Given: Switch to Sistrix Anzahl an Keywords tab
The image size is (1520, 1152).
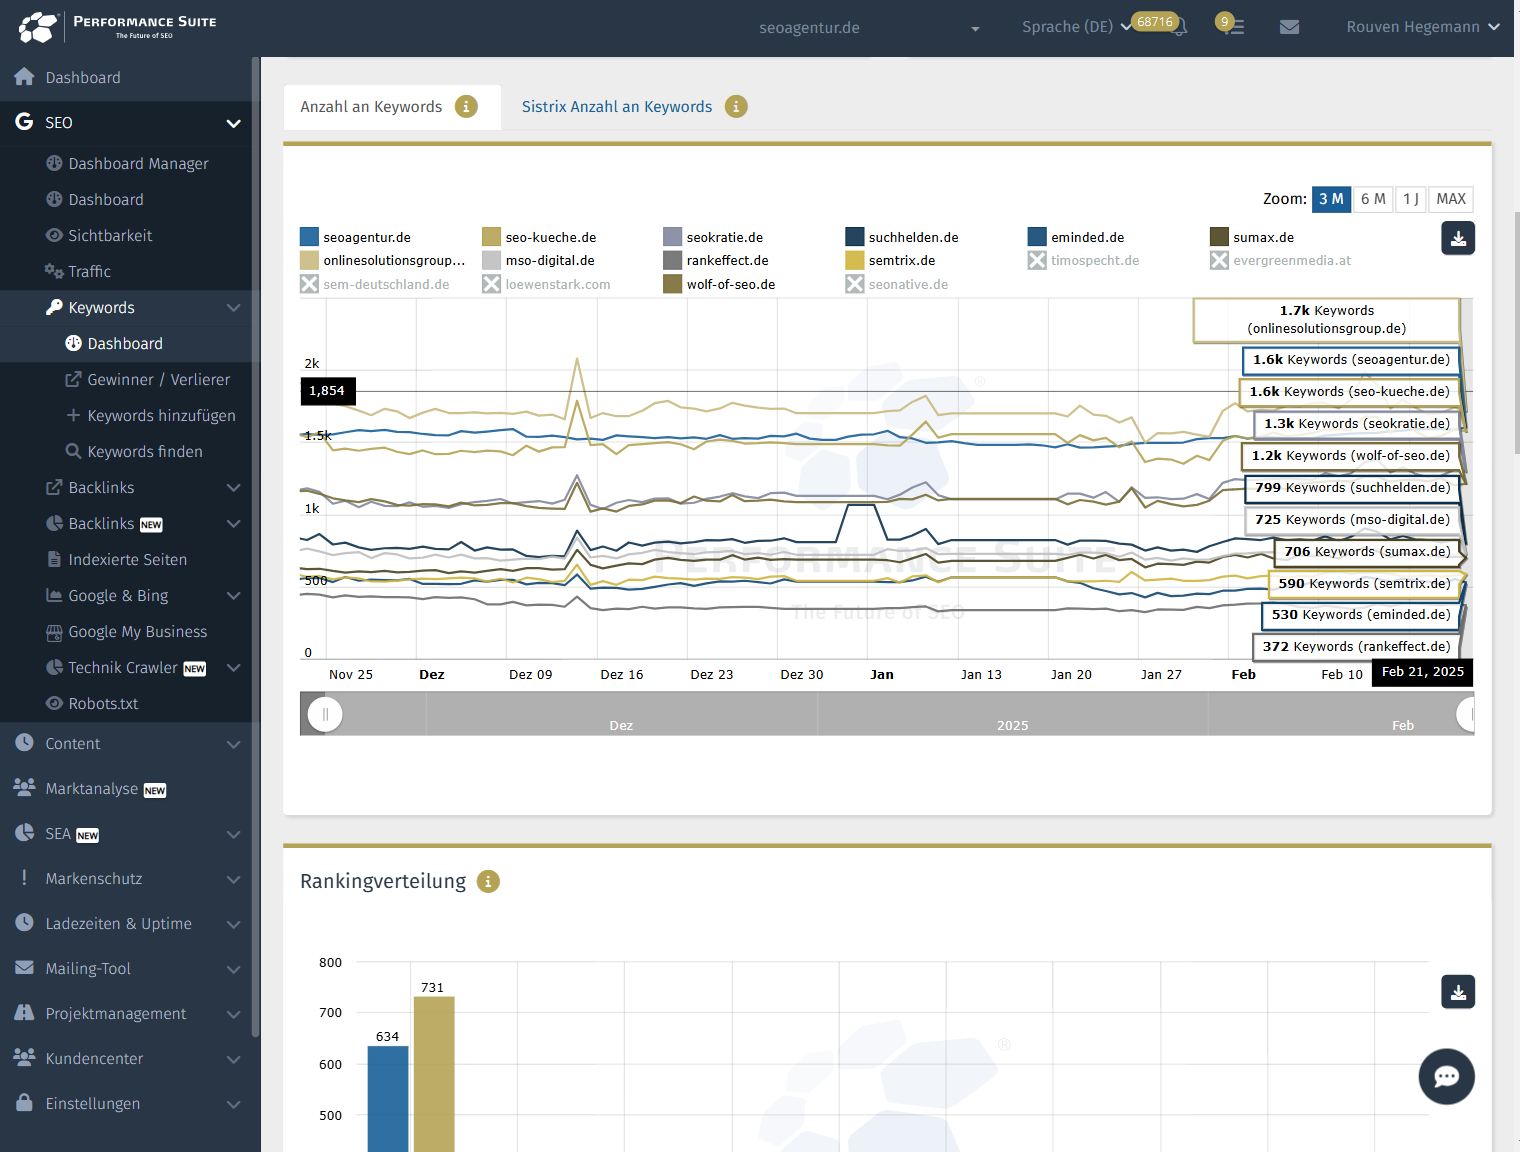Looking at the screenshot, I should 617,106.
